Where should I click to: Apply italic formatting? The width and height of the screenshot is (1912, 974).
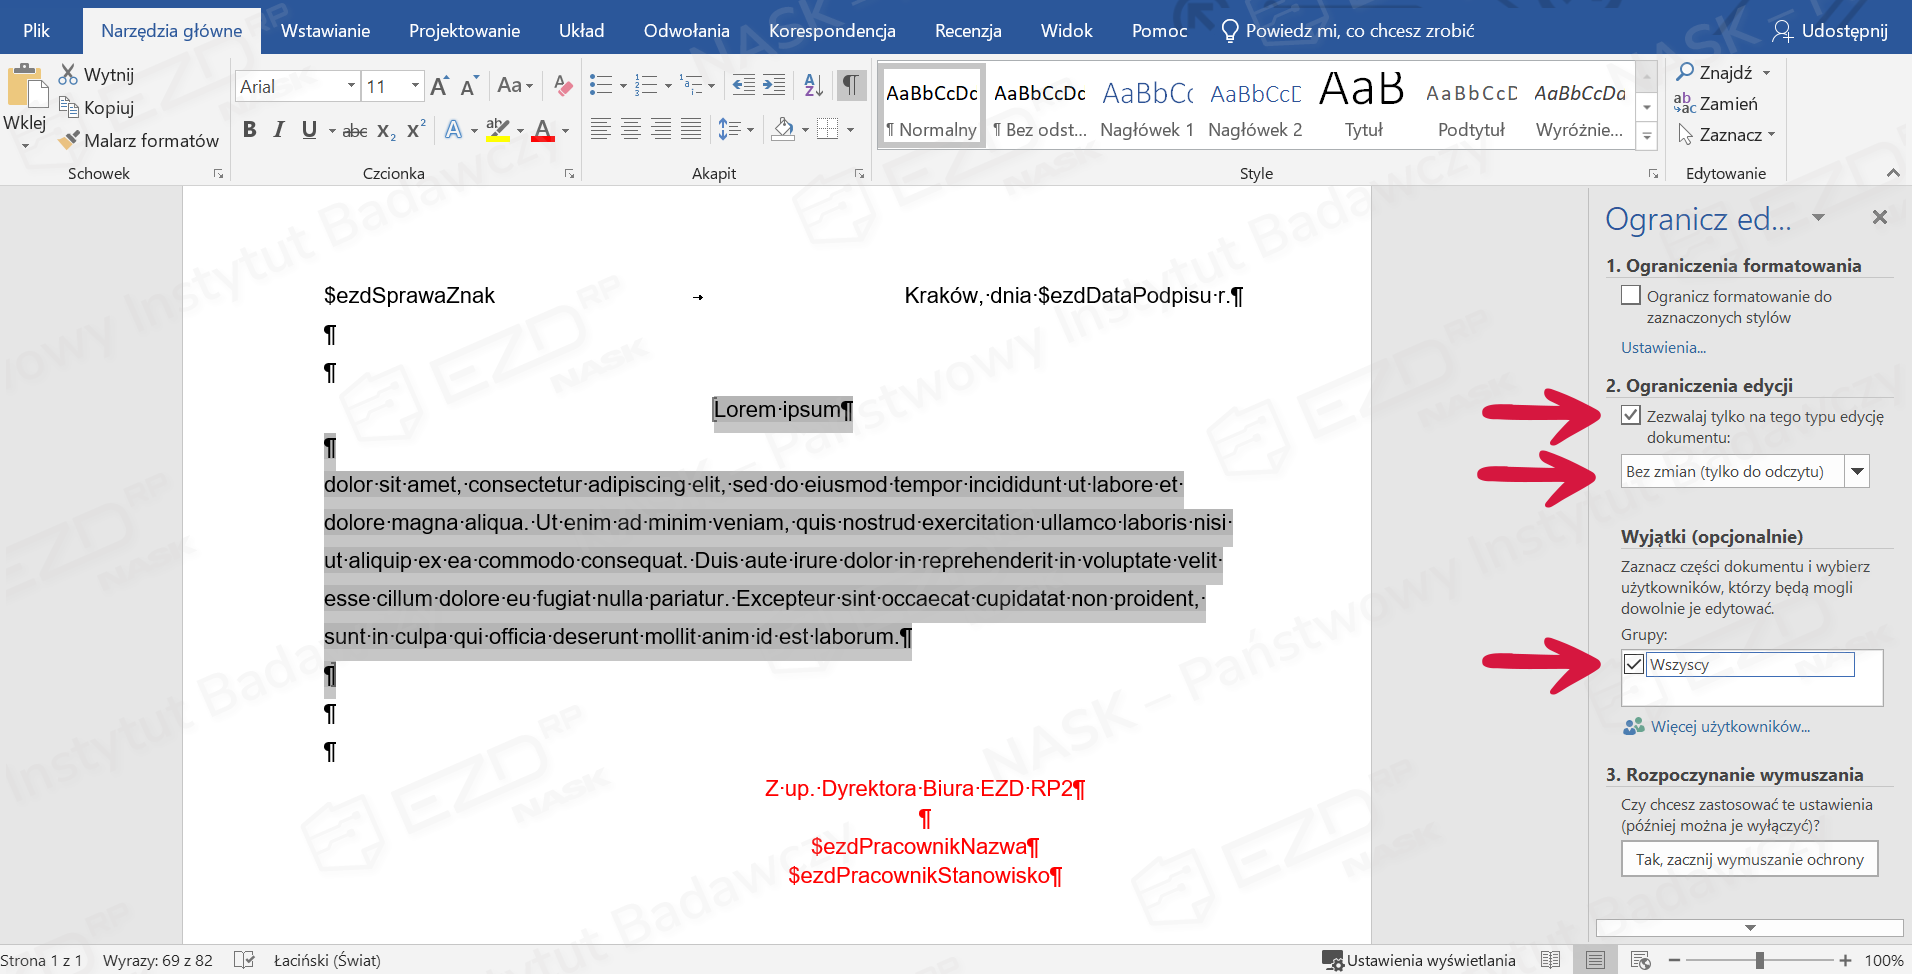279,130
